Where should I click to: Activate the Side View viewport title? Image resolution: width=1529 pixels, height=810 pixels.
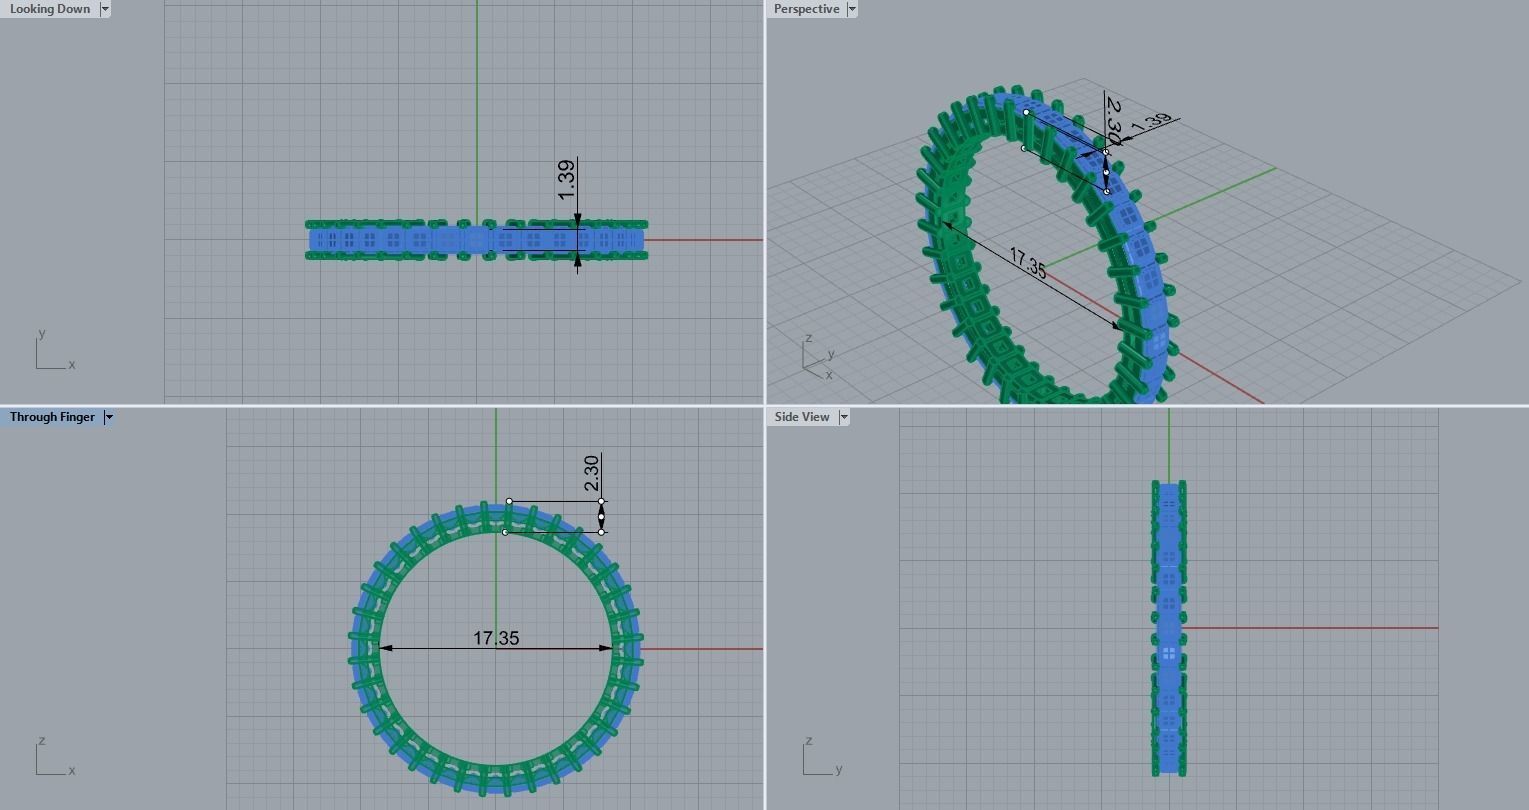pyautogui.click(x=801, y=417)
